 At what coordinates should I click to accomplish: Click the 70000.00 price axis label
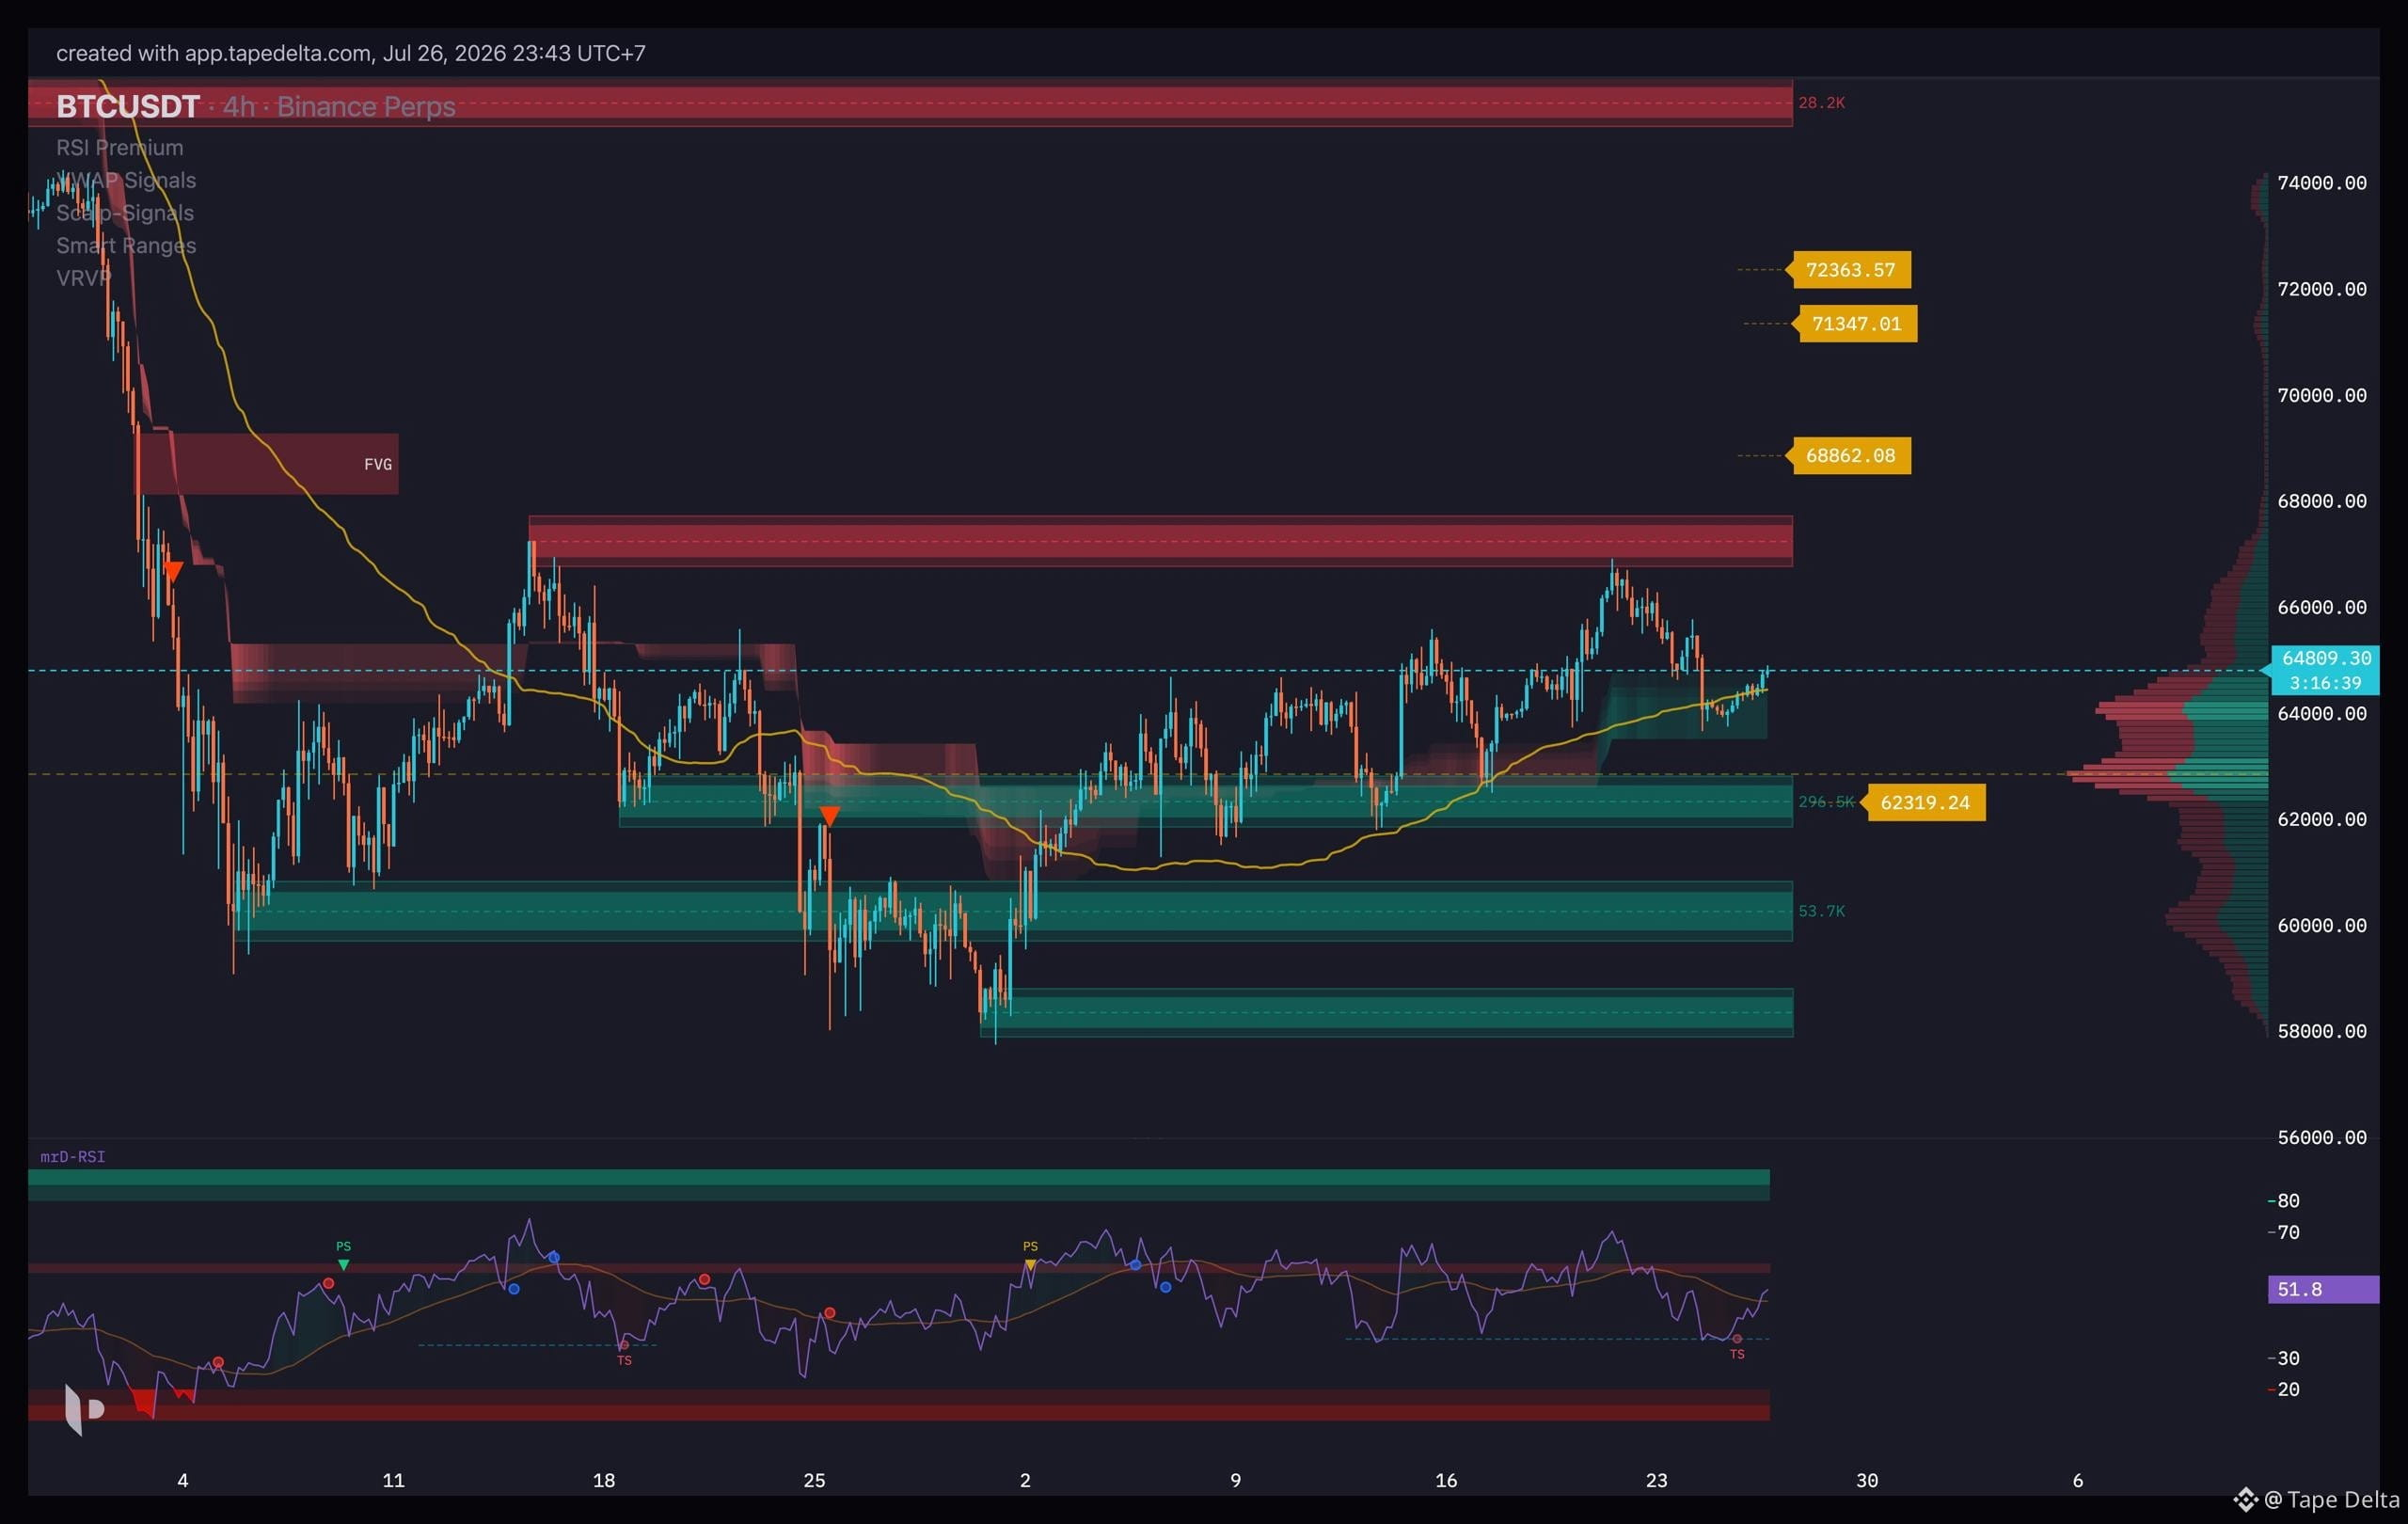tap(2322, 395)
